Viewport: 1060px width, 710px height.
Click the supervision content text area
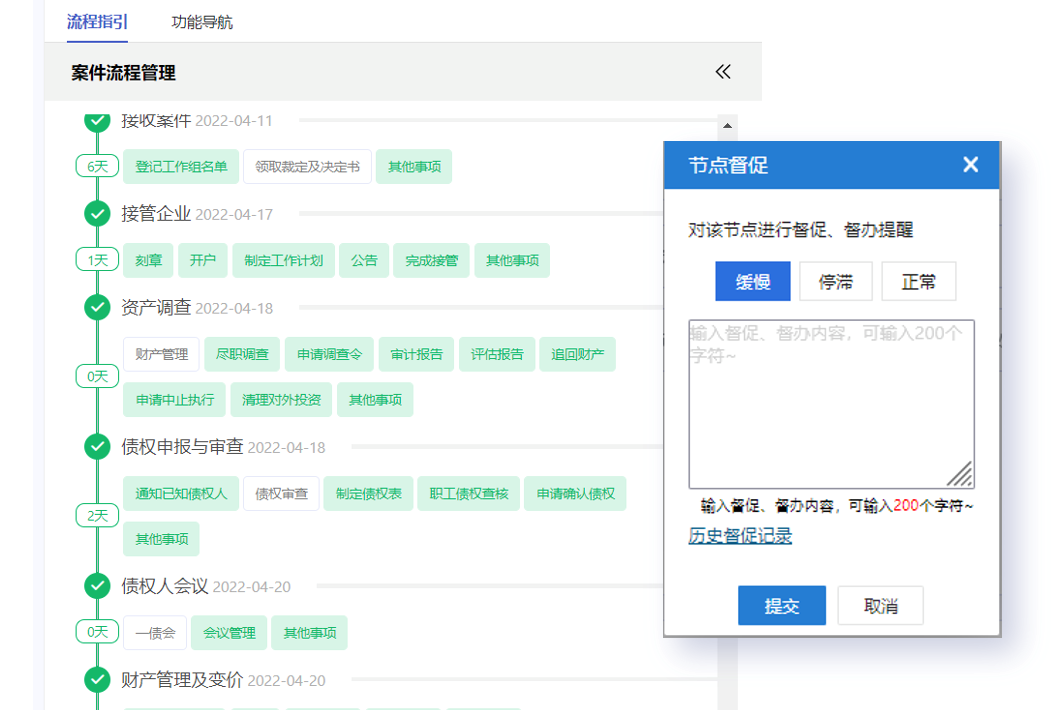pyautogui.click(x=830, y=405)
